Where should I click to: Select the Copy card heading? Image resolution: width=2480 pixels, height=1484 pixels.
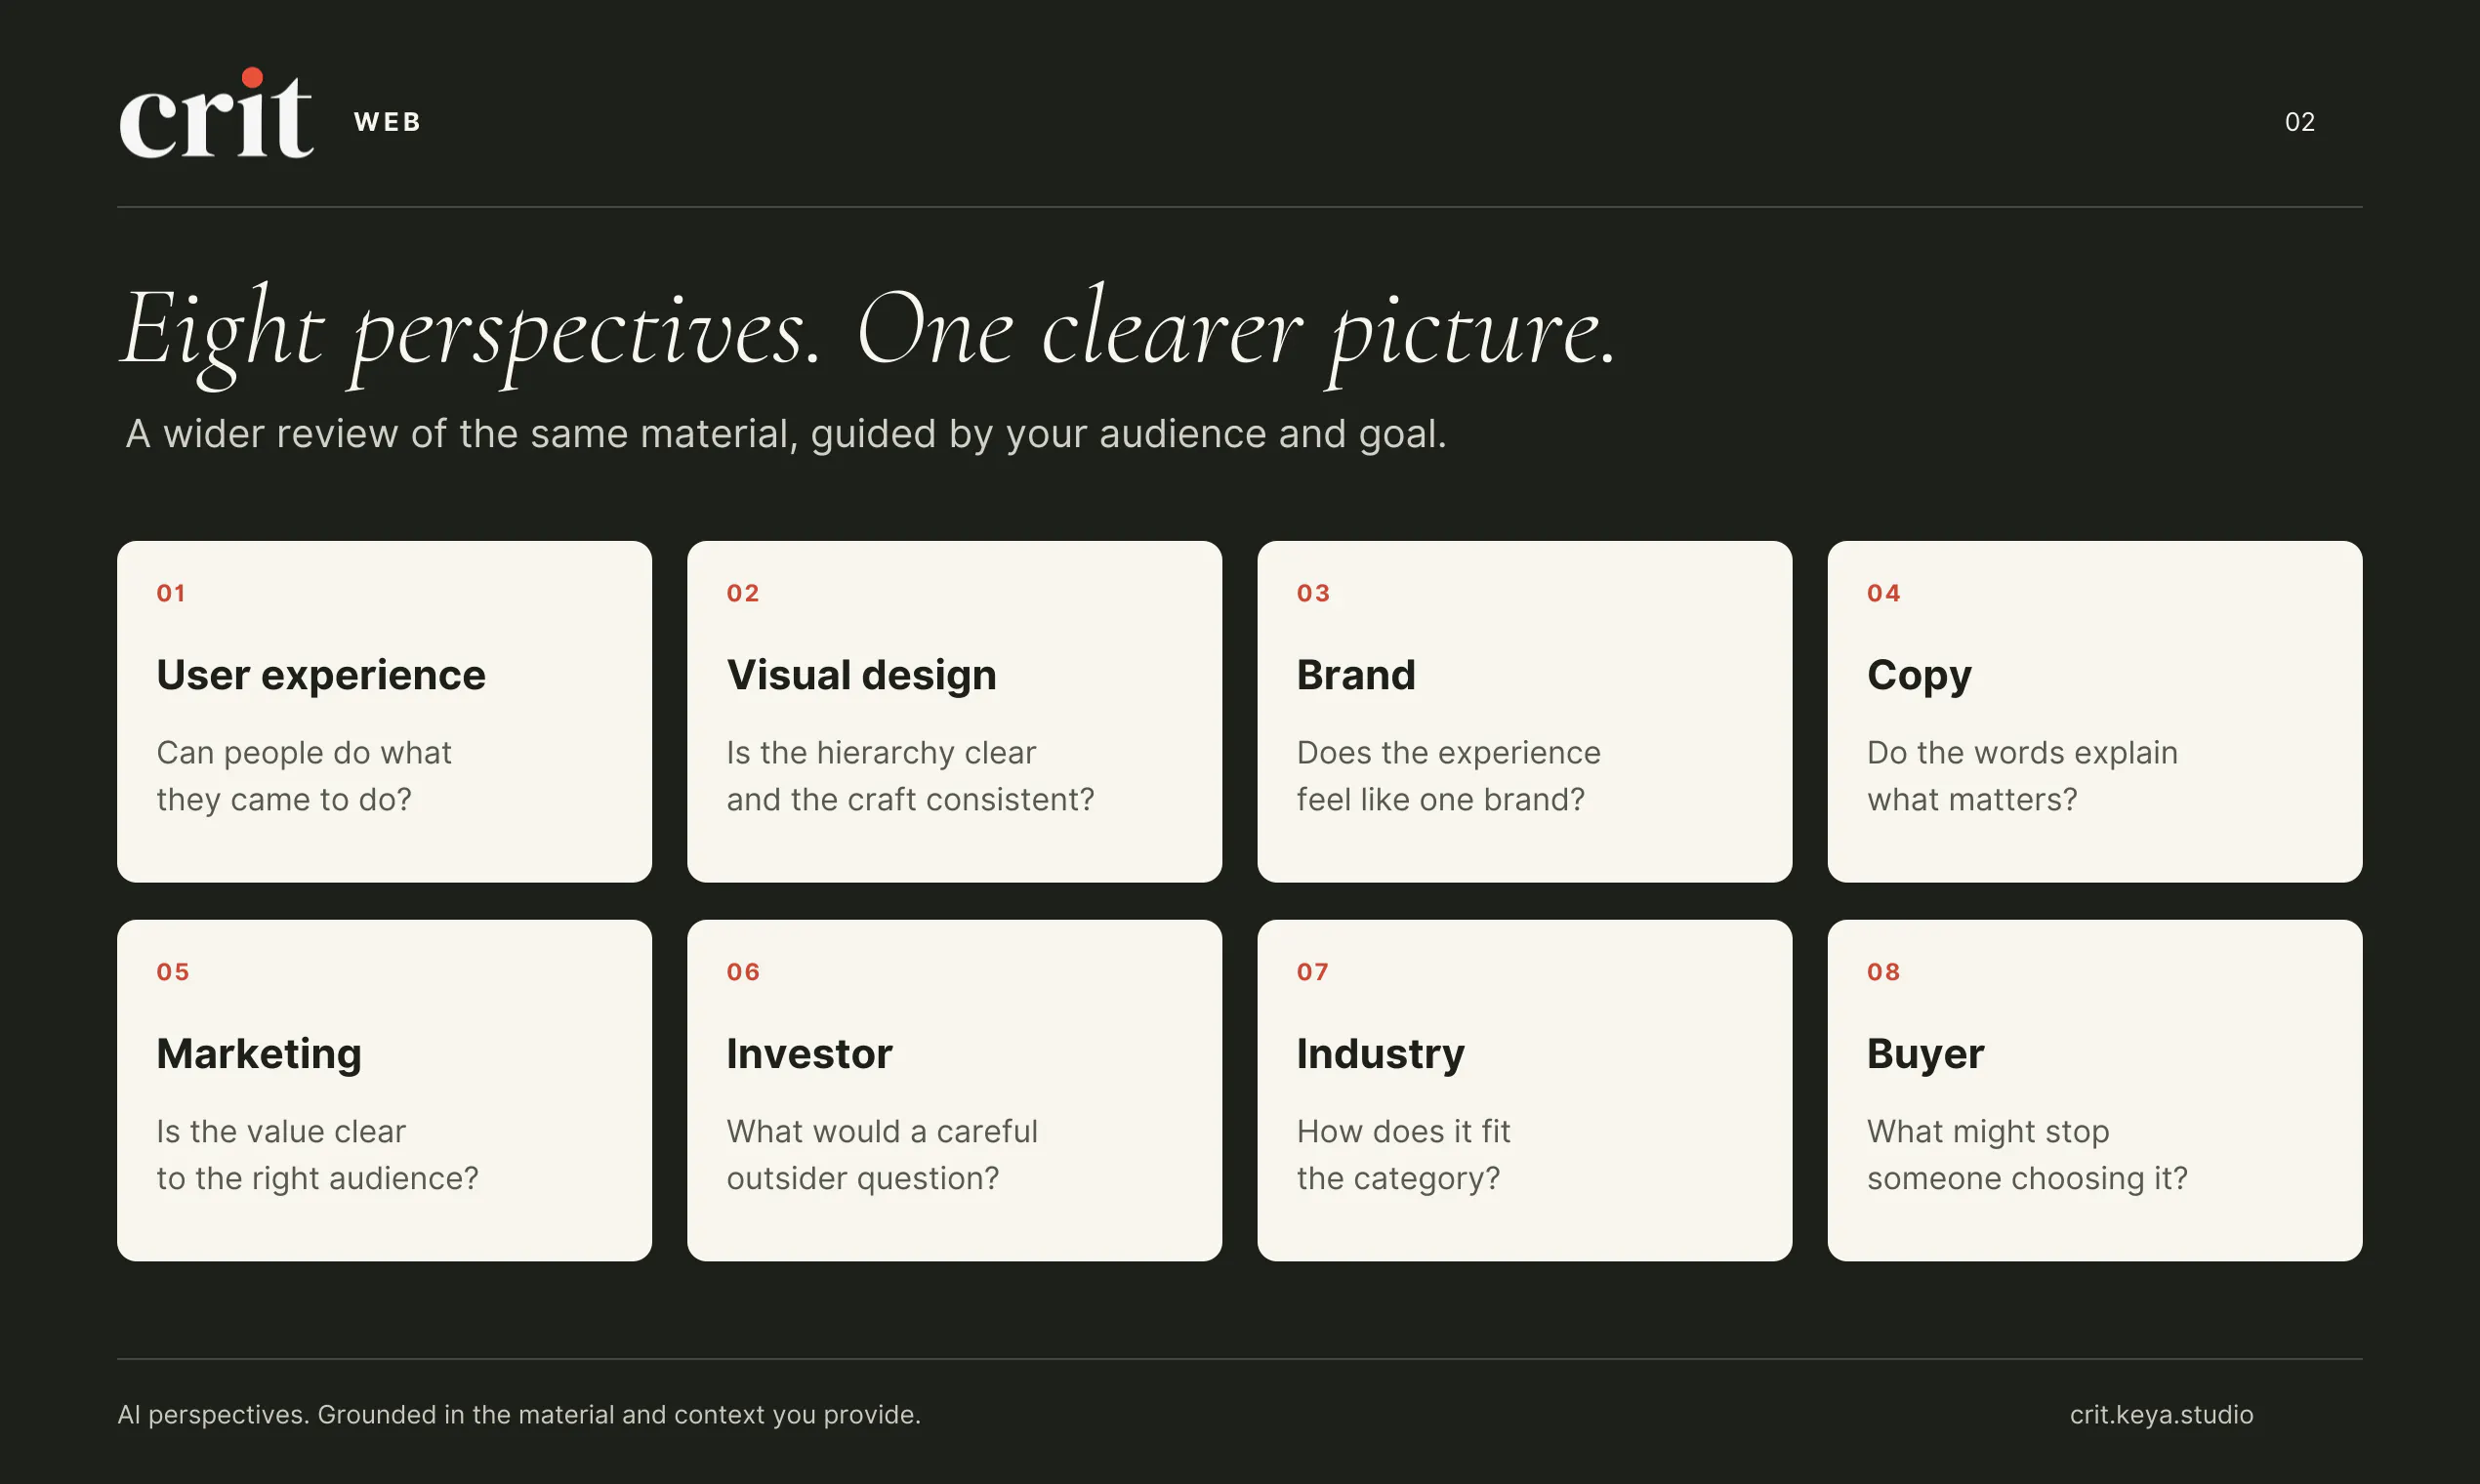(x=1919, y=677)
